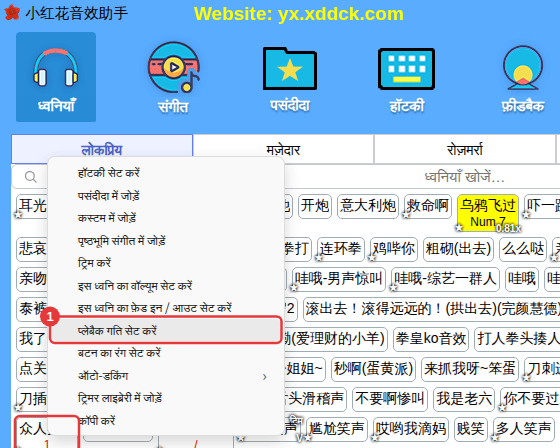Viewport: 560px width, 448px height.
Task: Click favorite star on 多人笑声 button
Action: tap(495, 438)
